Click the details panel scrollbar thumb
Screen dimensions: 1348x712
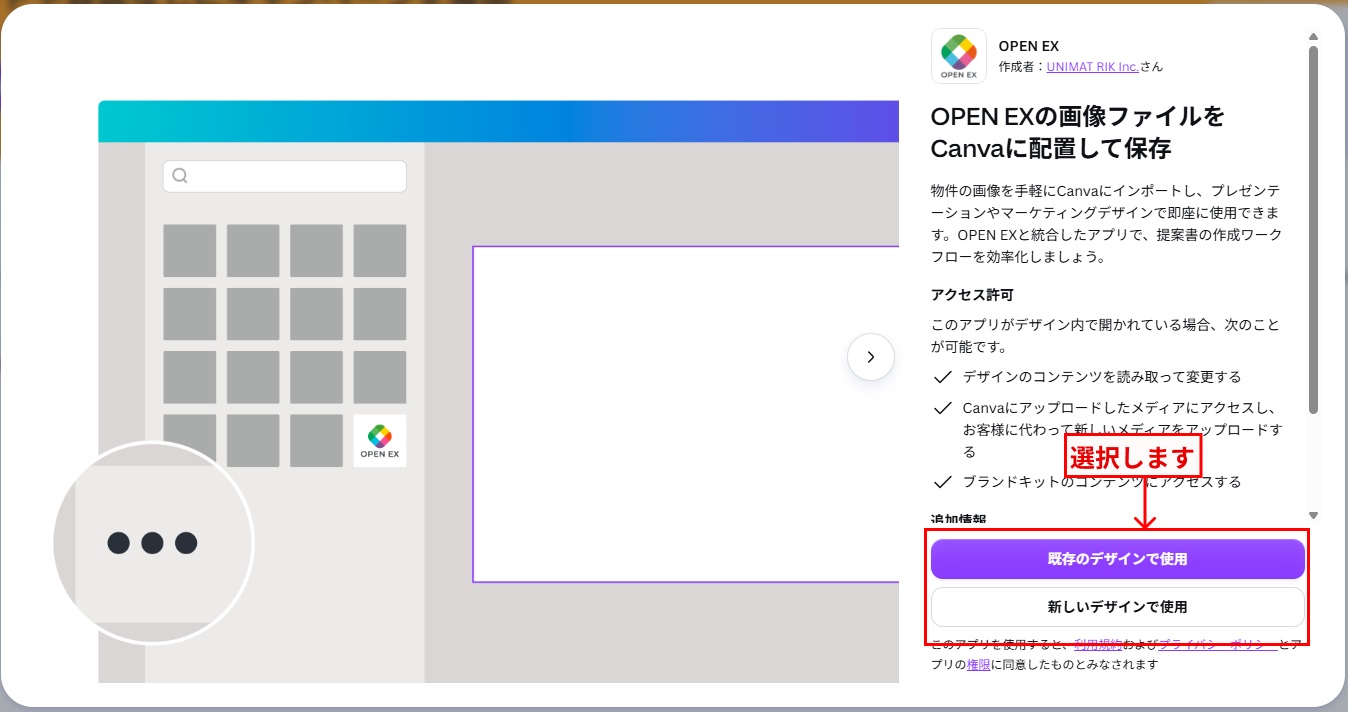click(x=1314, y=230)
